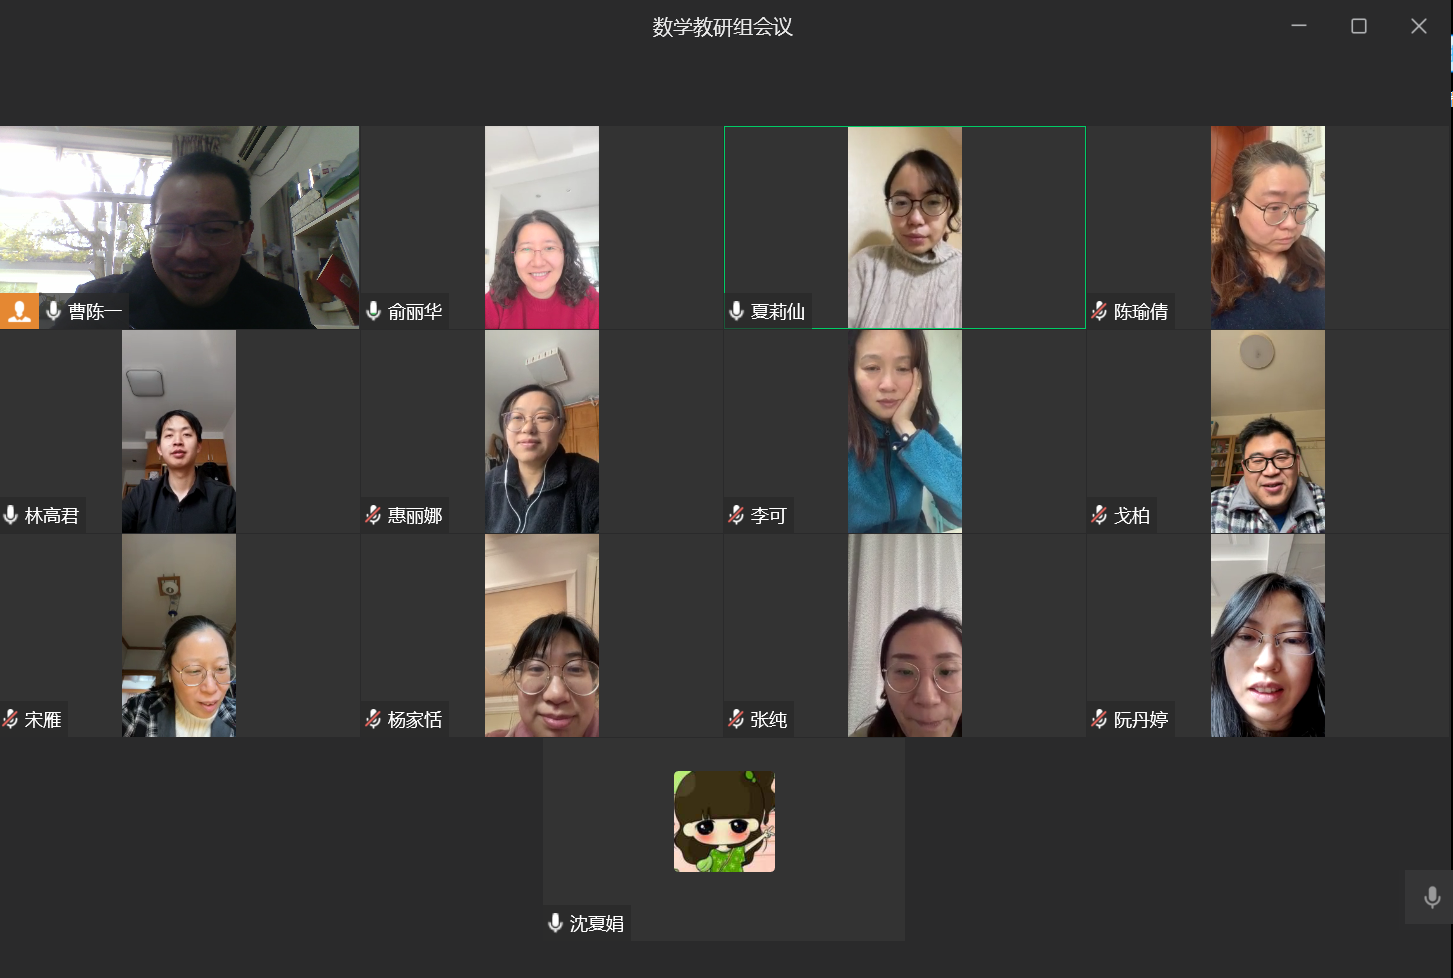
Task: Click the microphone icon beside 夏莉仙
Action: (x=737, y=311)
